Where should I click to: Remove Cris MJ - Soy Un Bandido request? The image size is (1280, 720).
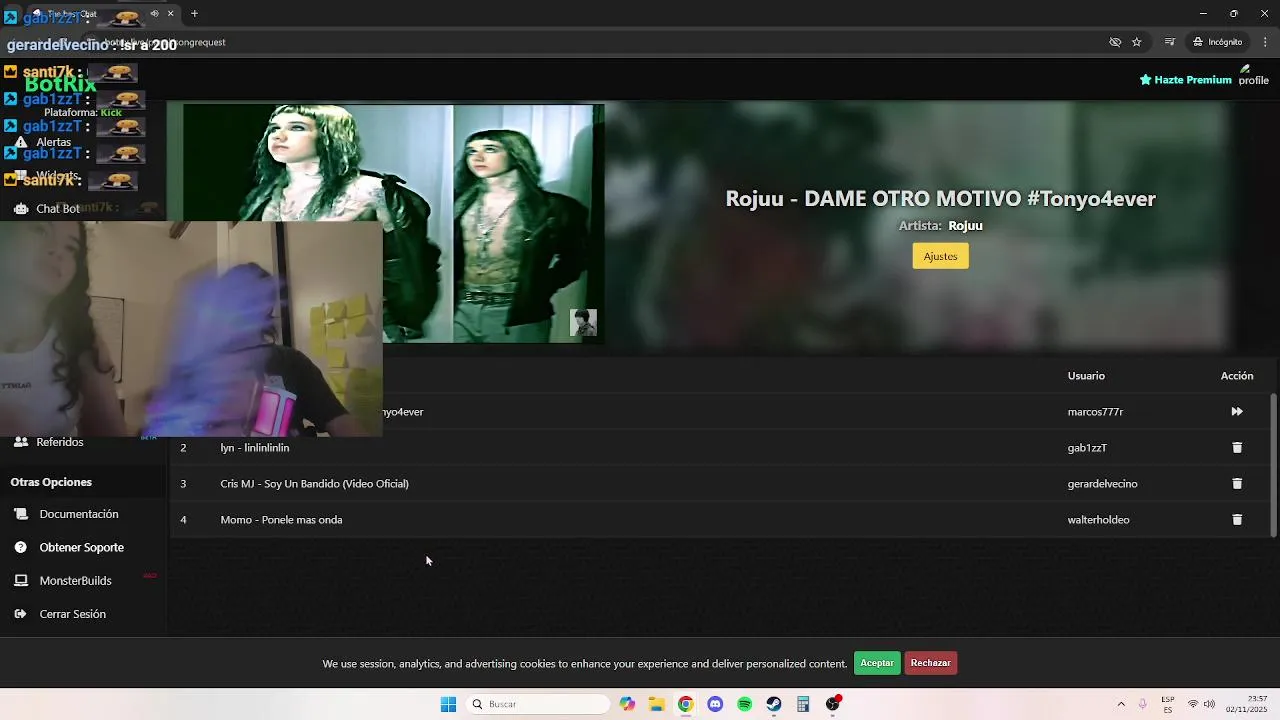[x=1237, y=484]
